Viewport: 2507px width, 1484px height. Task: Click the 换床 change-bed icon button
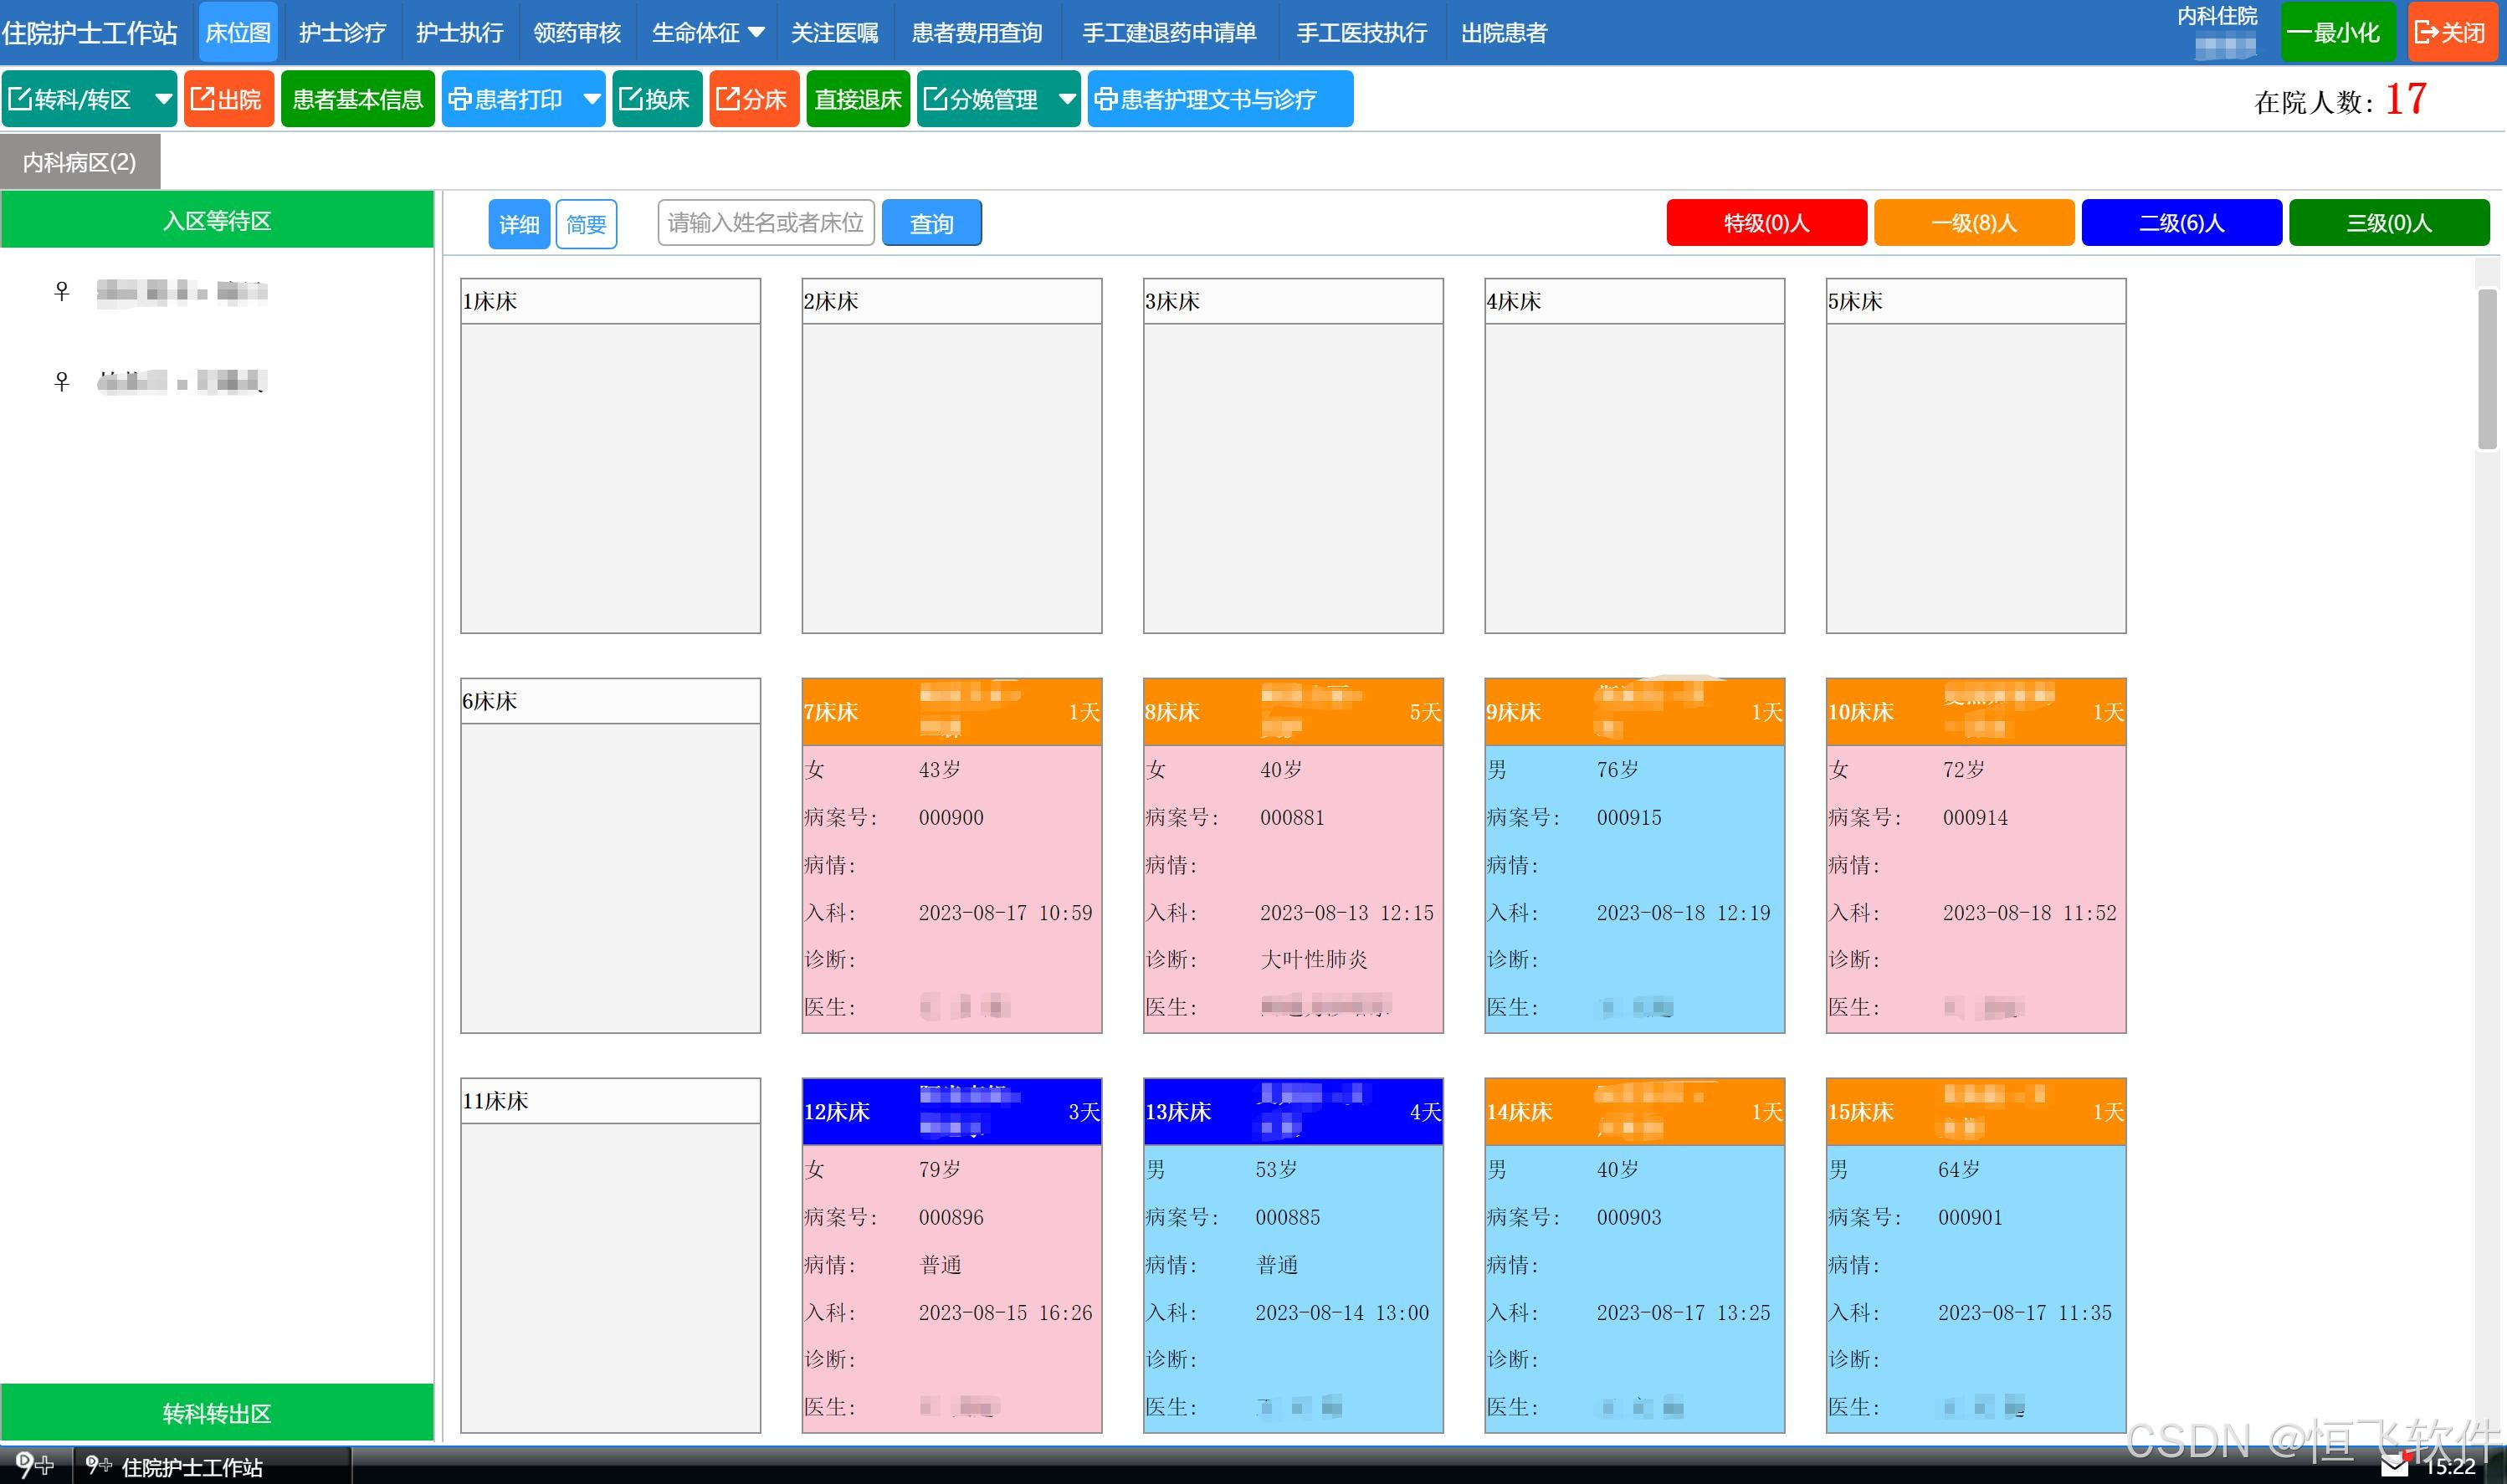[x=656, y=99]
